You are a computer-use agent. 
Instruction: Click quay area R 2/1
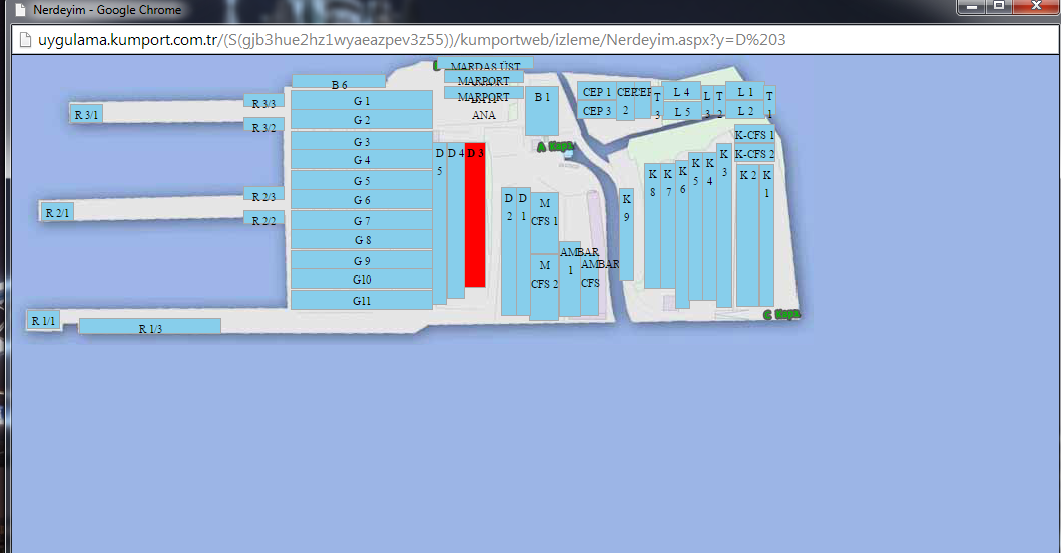57,212
